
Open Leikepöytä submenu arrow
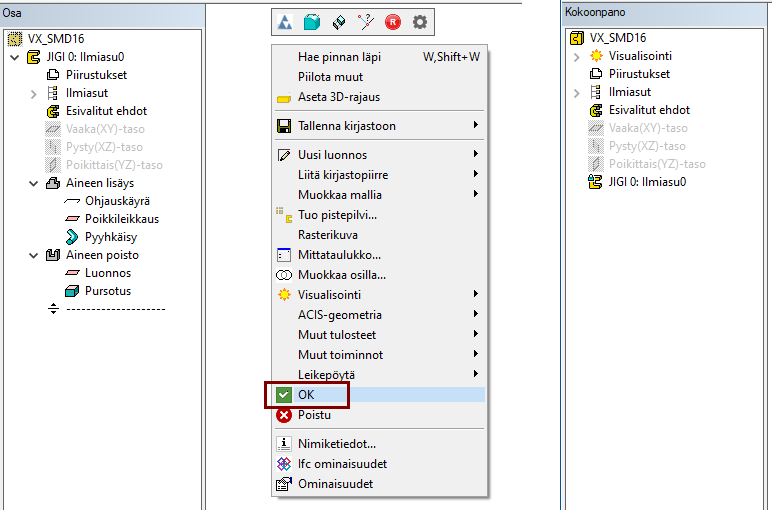(476, 374)
